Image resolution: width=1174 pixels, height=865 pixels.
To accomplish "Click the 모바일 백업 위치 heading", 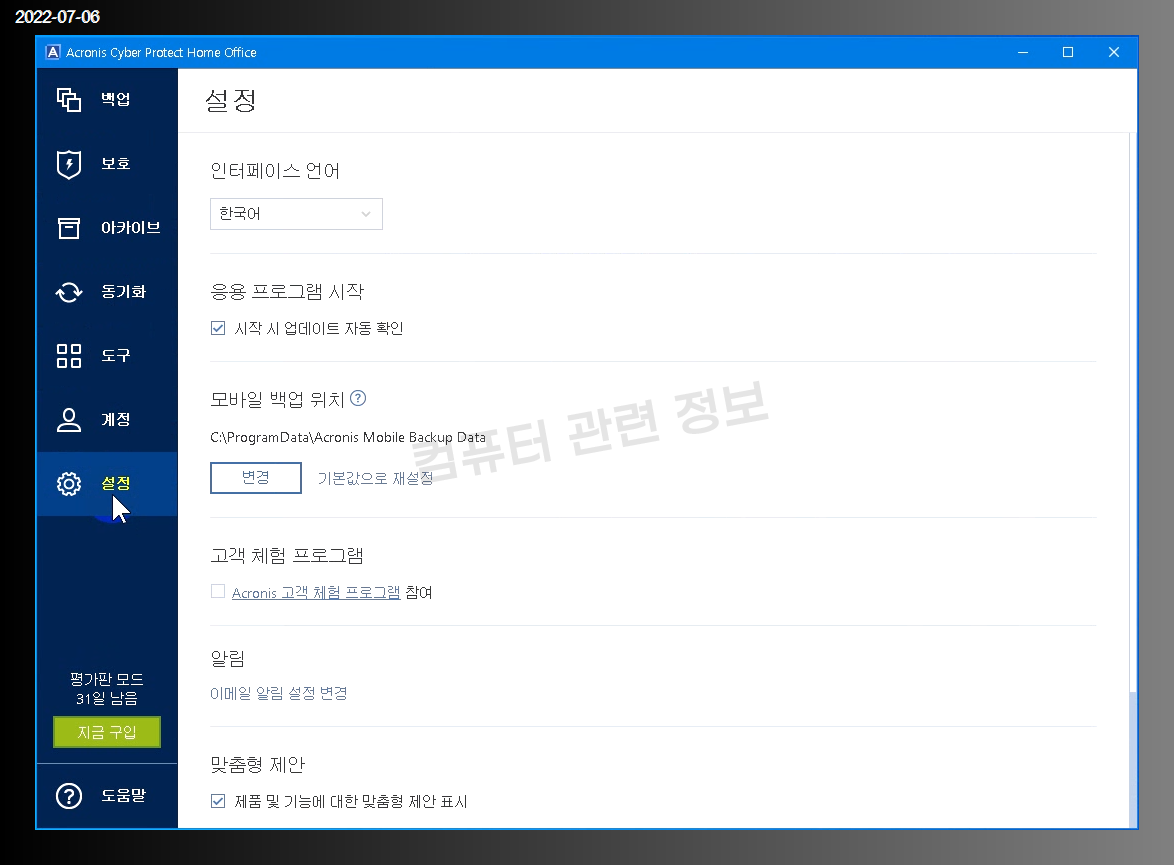I will [277, 399].
